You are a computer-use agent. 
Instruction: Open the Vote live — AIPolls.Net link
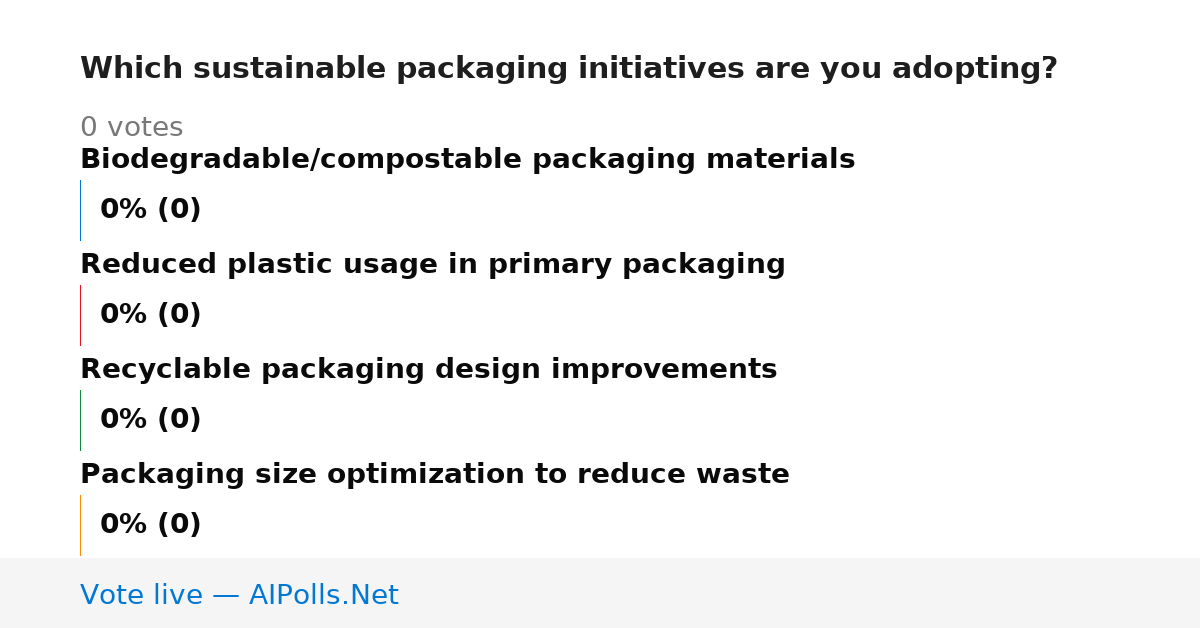[239, 595]
